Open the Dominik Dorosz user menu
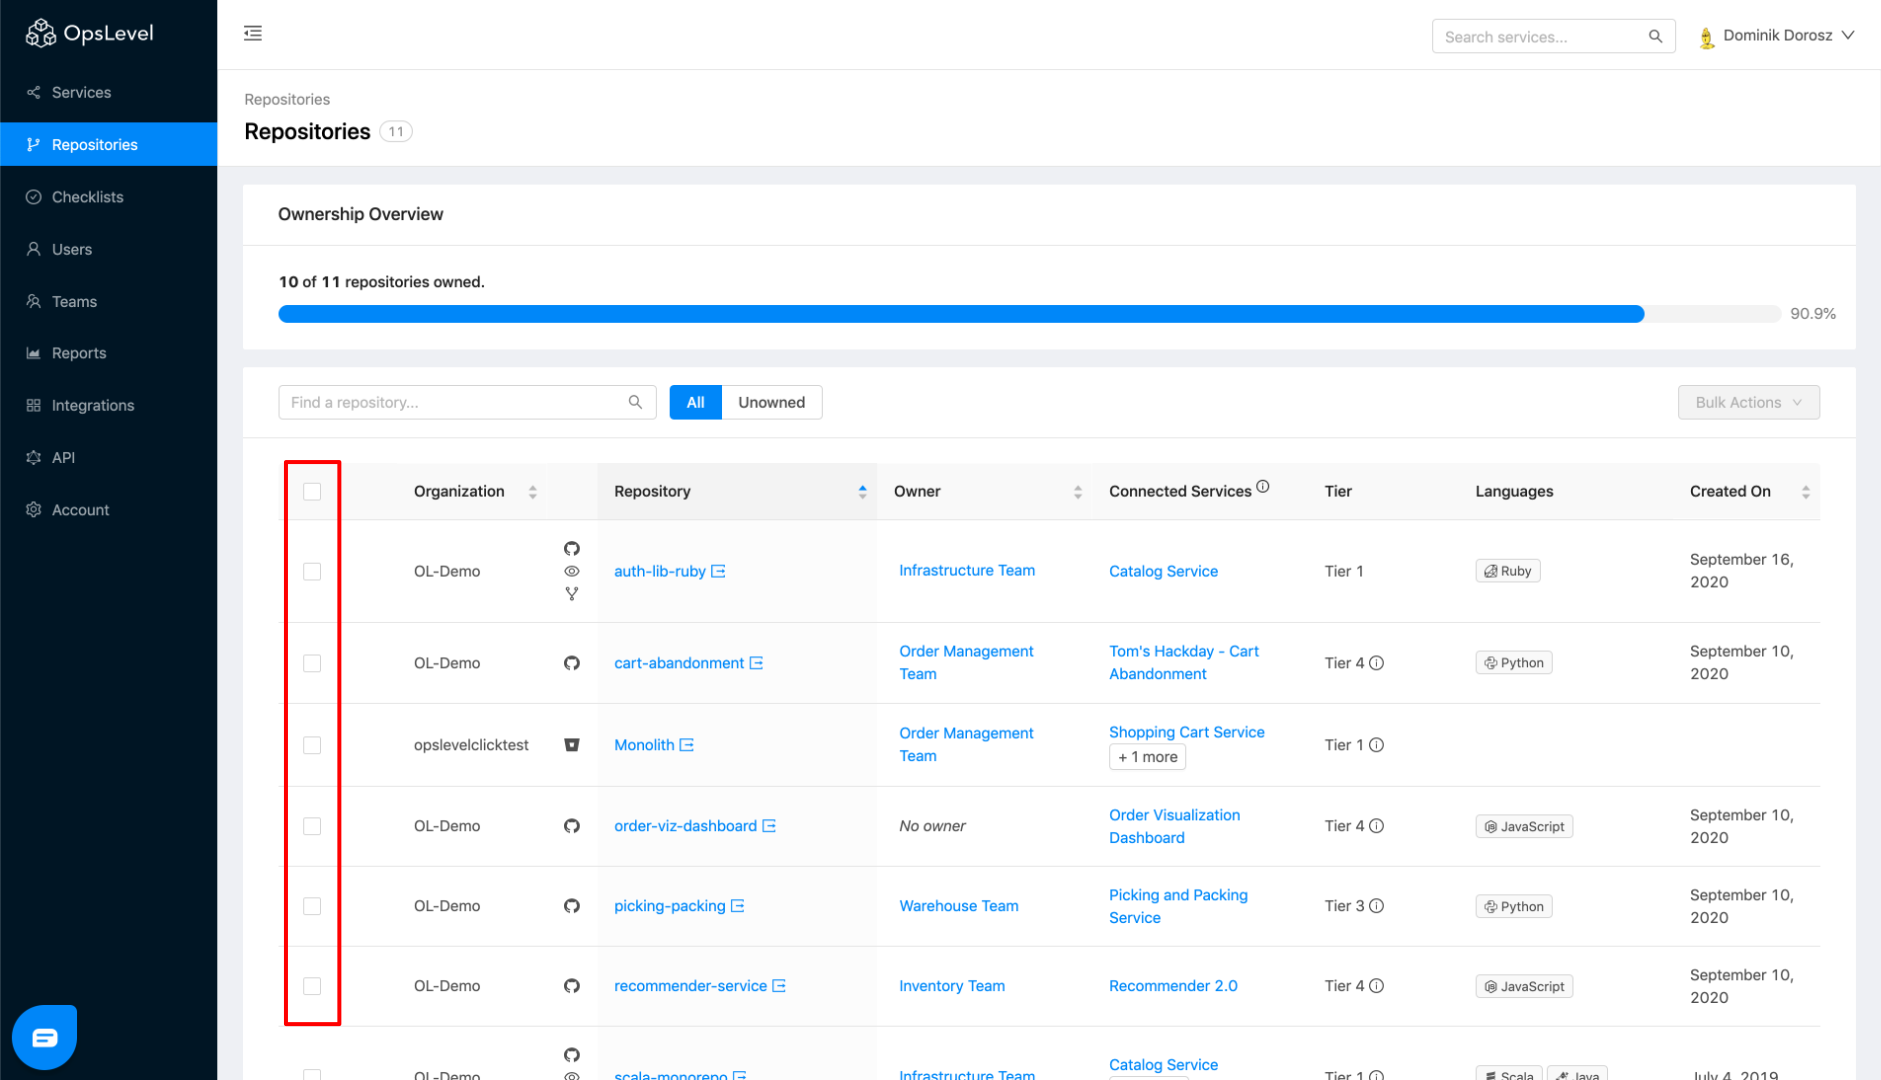Viewport: 1881px width, 1080px height. point(1778,36)
